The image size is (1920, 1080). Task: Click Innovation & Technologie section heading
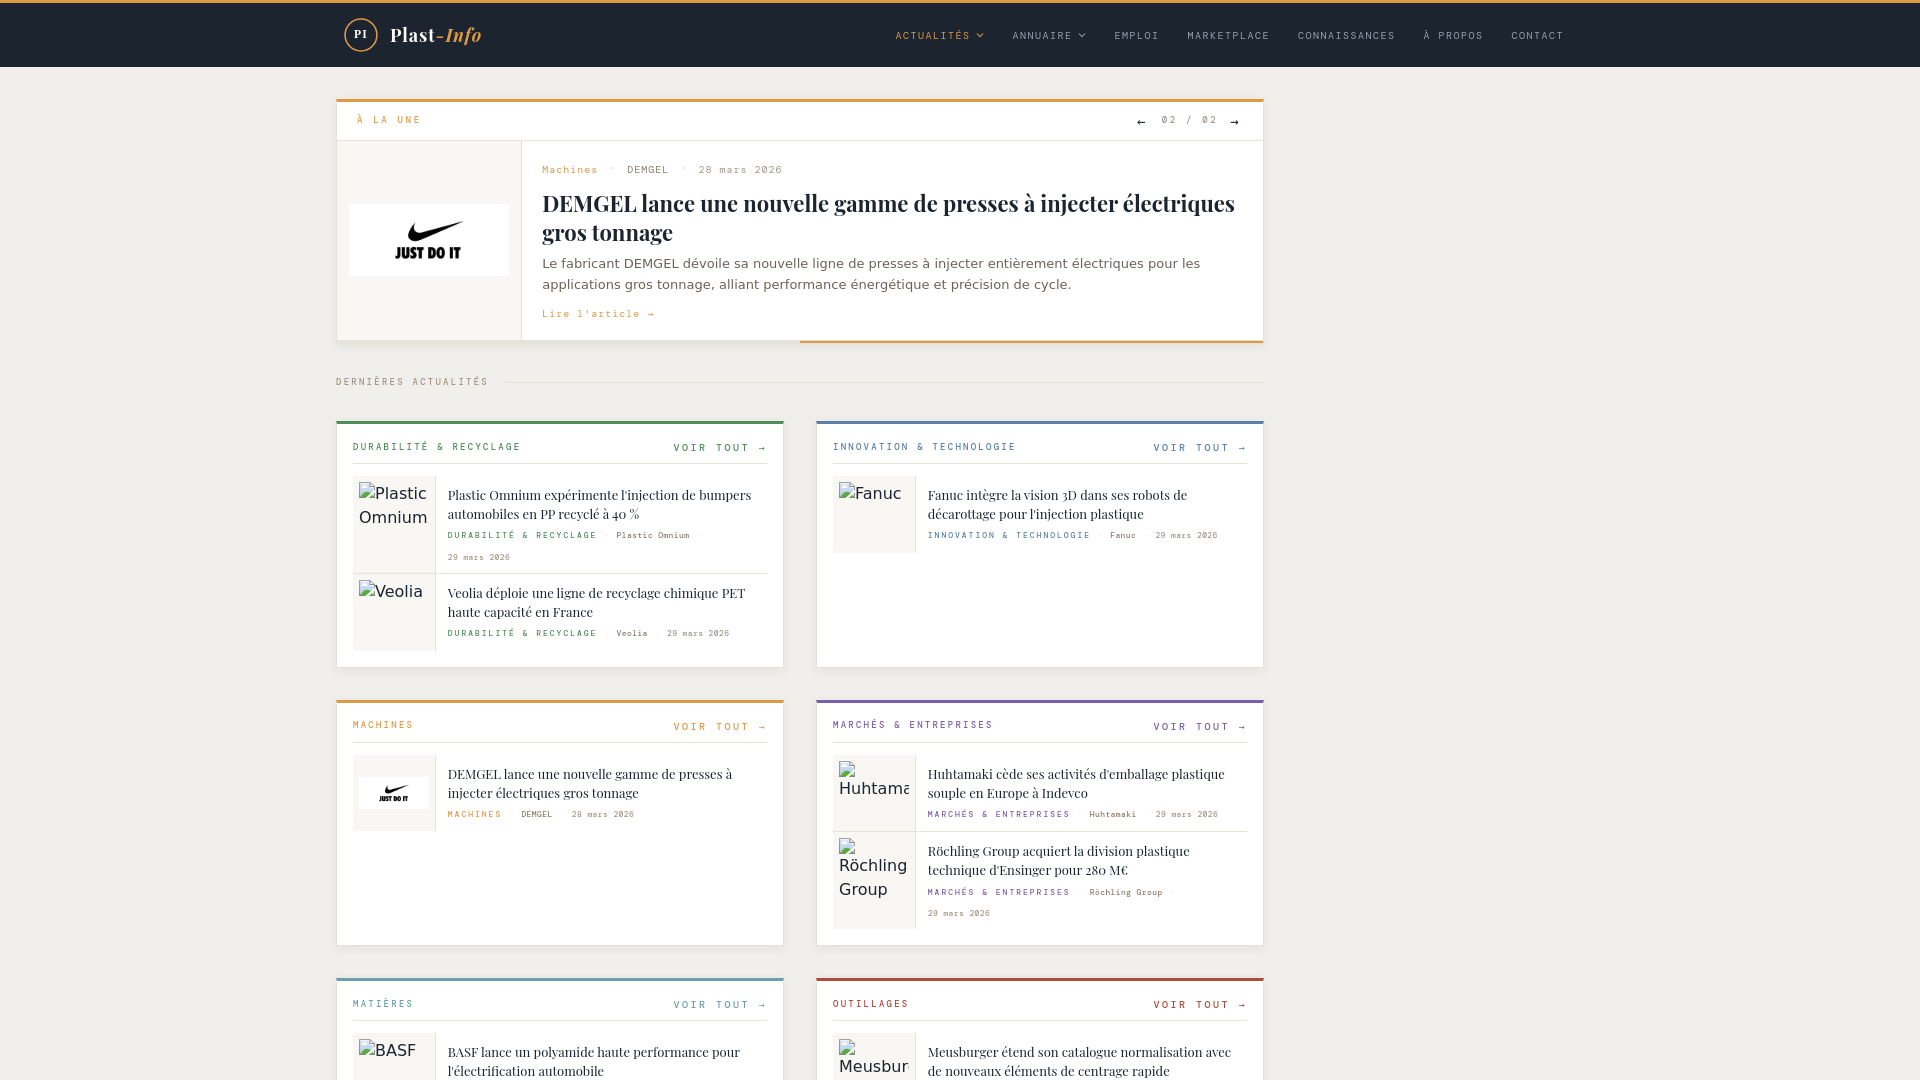click(x=924, y=447)
